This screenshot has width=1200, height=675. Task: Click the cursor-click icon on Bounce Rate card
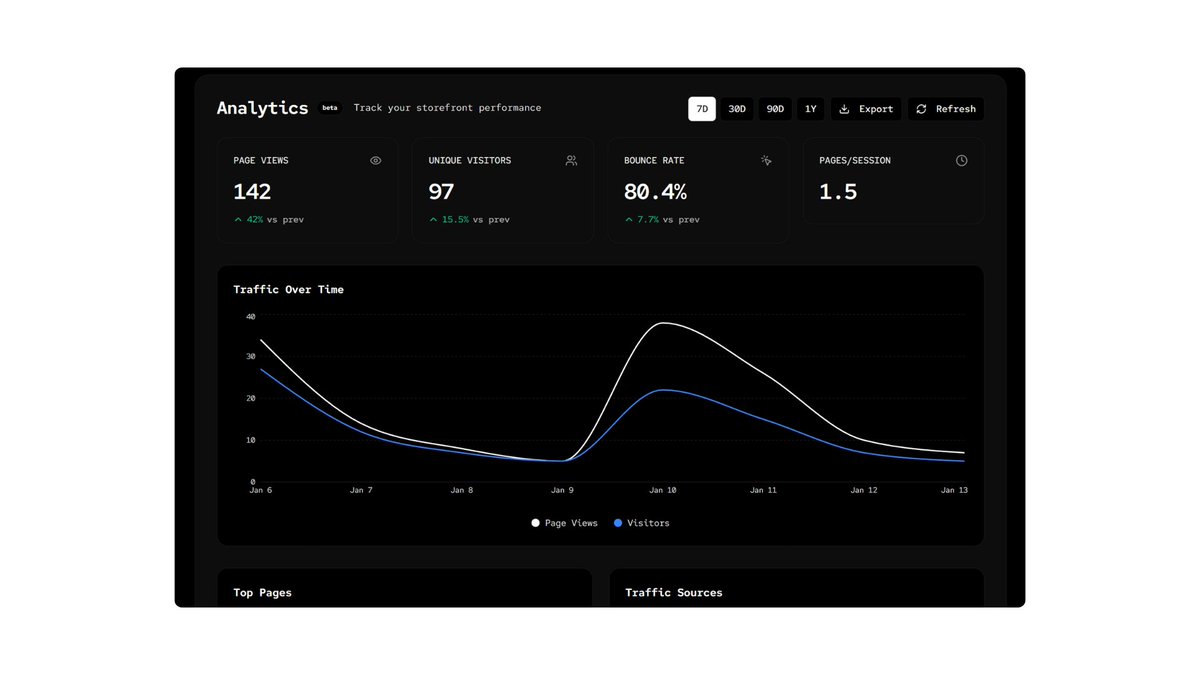(x=766, y=160)
